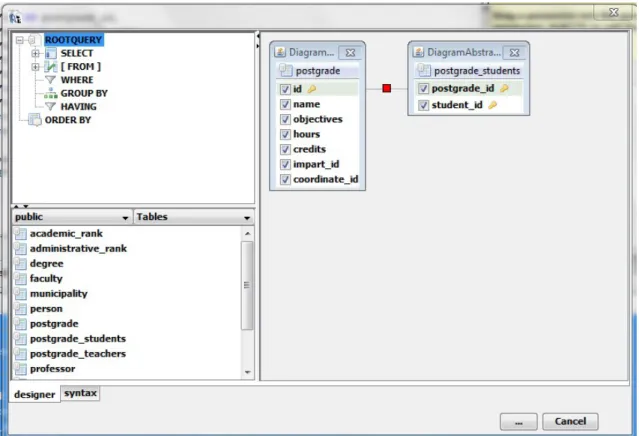
Task: Click the dialog title bar app icon
Action: click(15, 18)
